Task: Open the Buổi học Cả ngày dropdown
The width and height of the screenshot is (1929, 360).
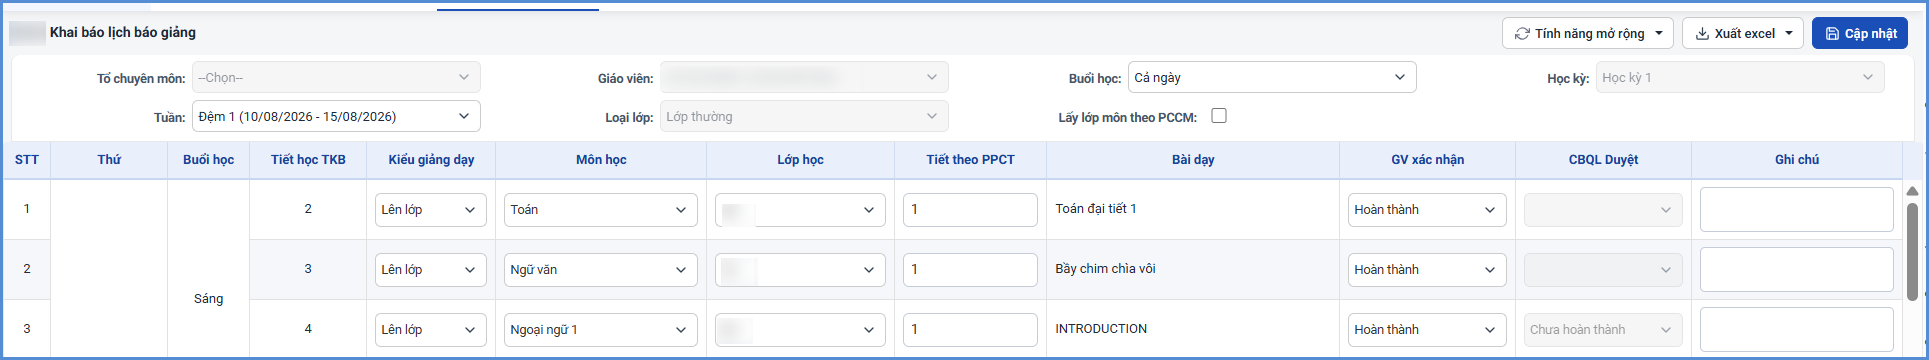Action: point(1272,77)
